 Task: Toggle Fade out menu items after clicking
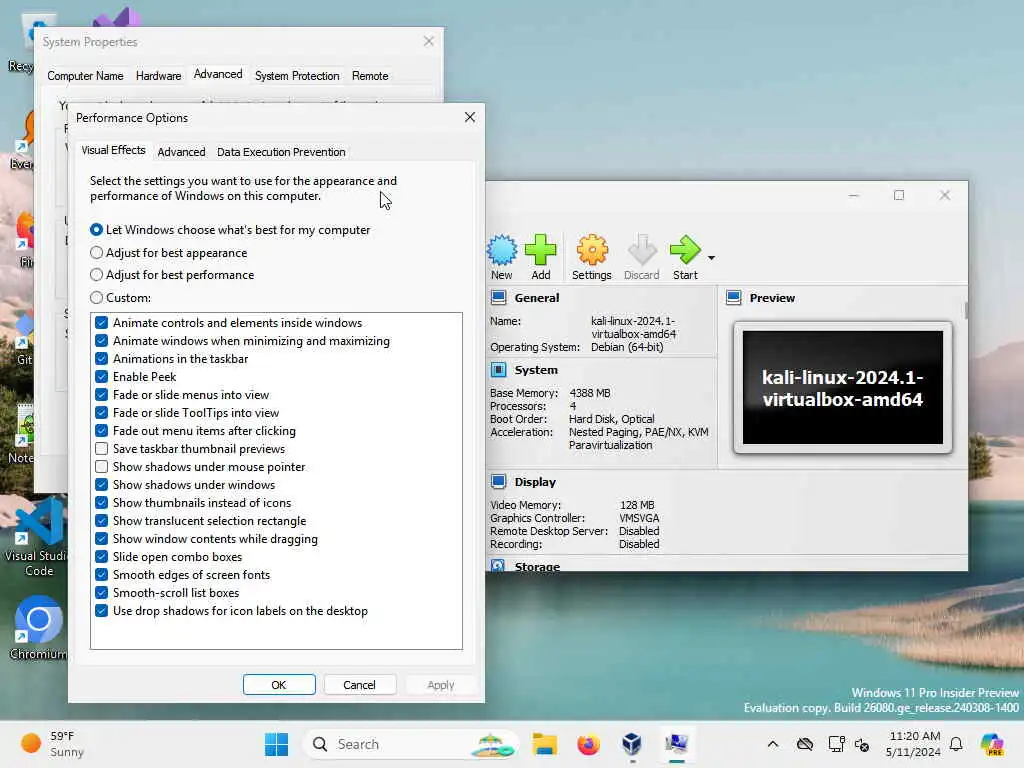click(101, 431)
